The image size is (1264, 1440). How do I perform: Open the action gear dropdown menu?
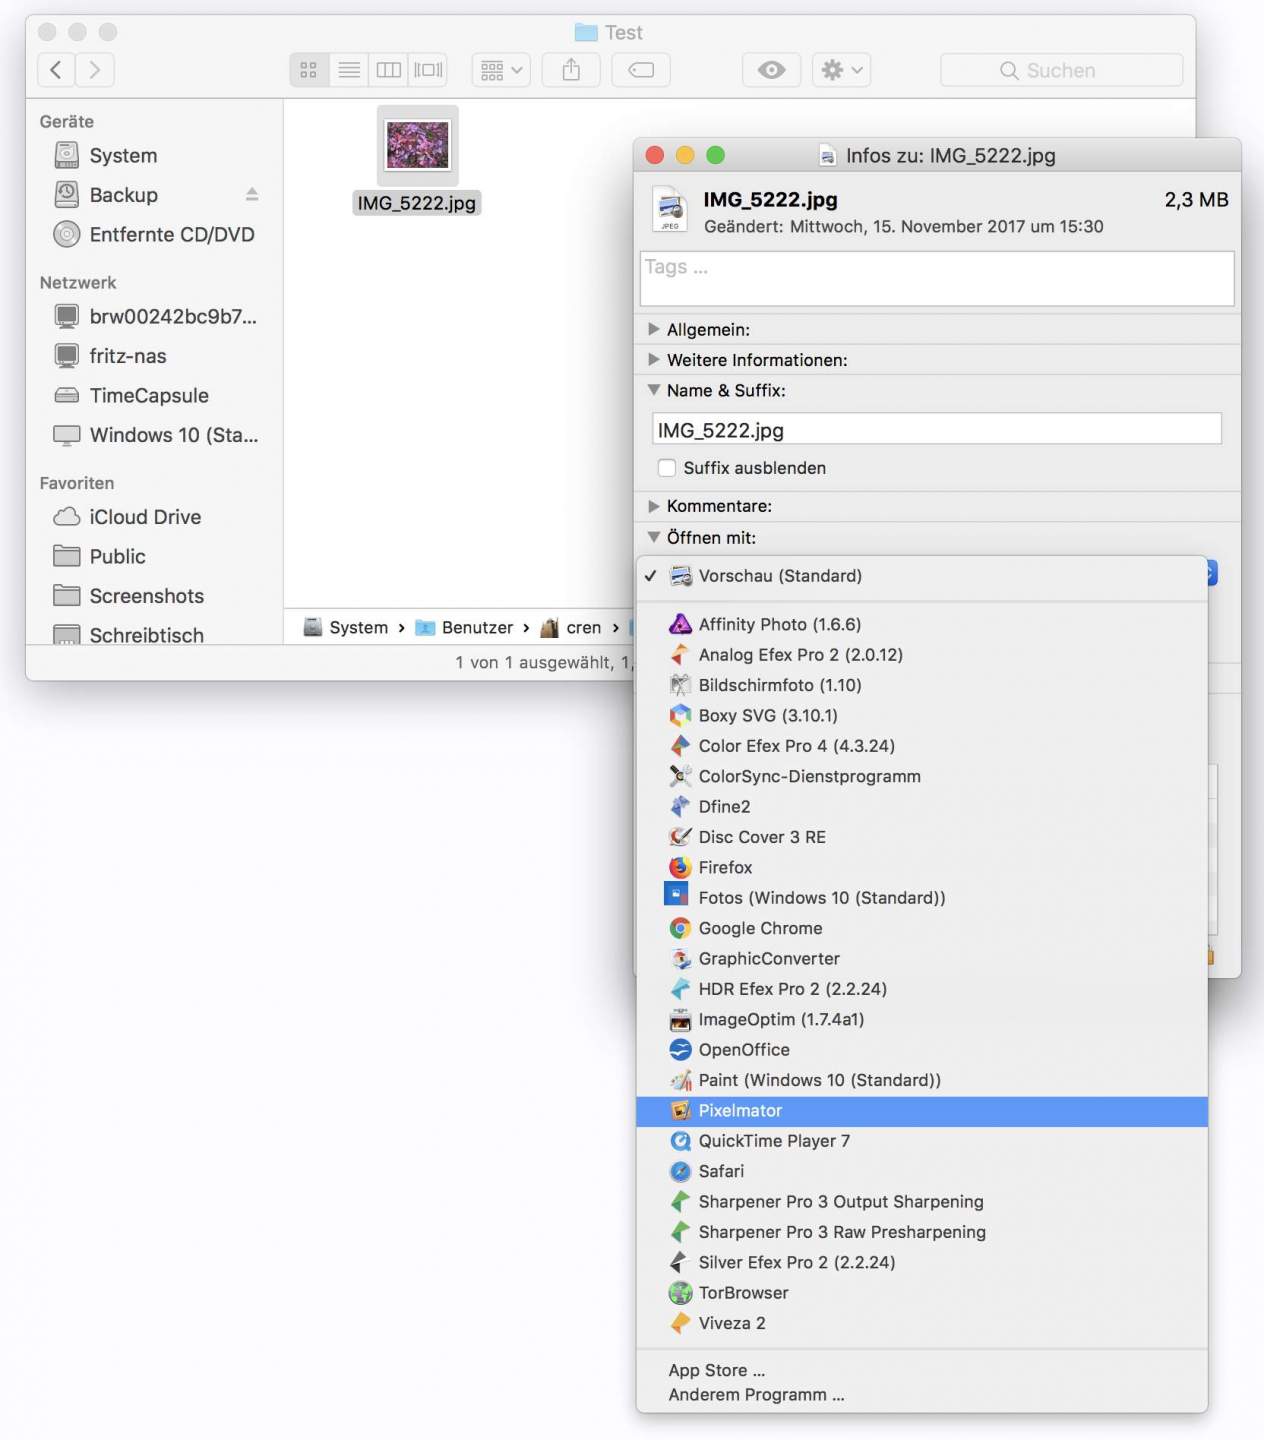pyautogui.click(x=841, y=70)
